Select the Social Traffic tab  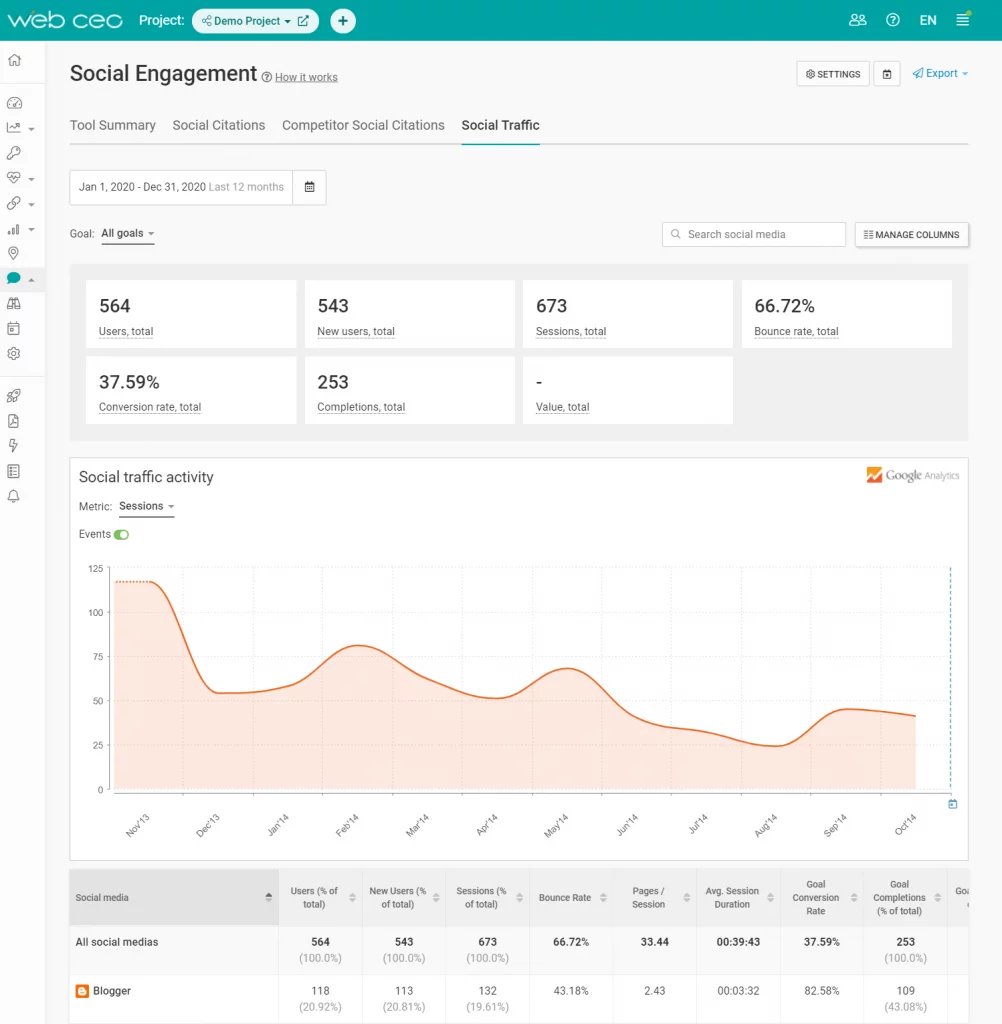(500, 125)
